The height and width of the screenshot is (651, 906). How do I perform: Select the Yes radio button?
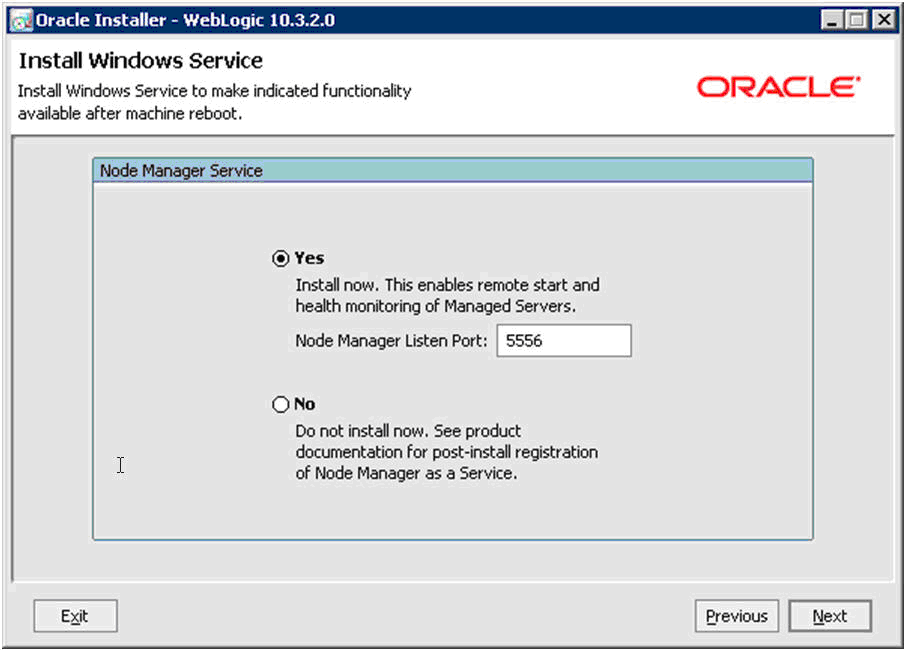pyautogui.click(x=281, y=258)
